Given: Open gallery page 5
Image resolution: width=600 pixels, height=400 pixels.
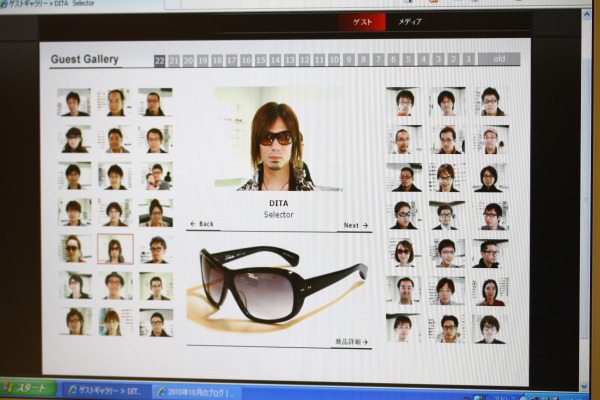Looking at the screenshot, I should coord(409,59).
